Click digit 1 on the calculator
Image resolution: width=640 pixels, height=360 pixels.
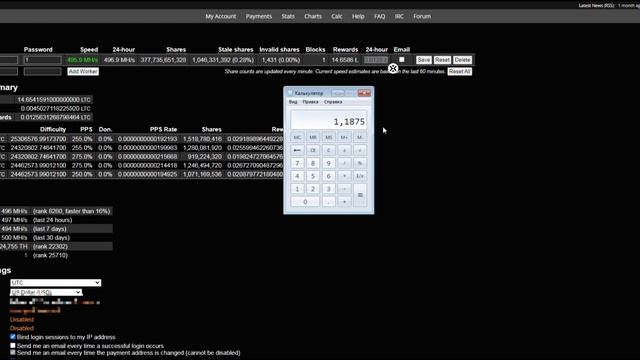[297, 189]
